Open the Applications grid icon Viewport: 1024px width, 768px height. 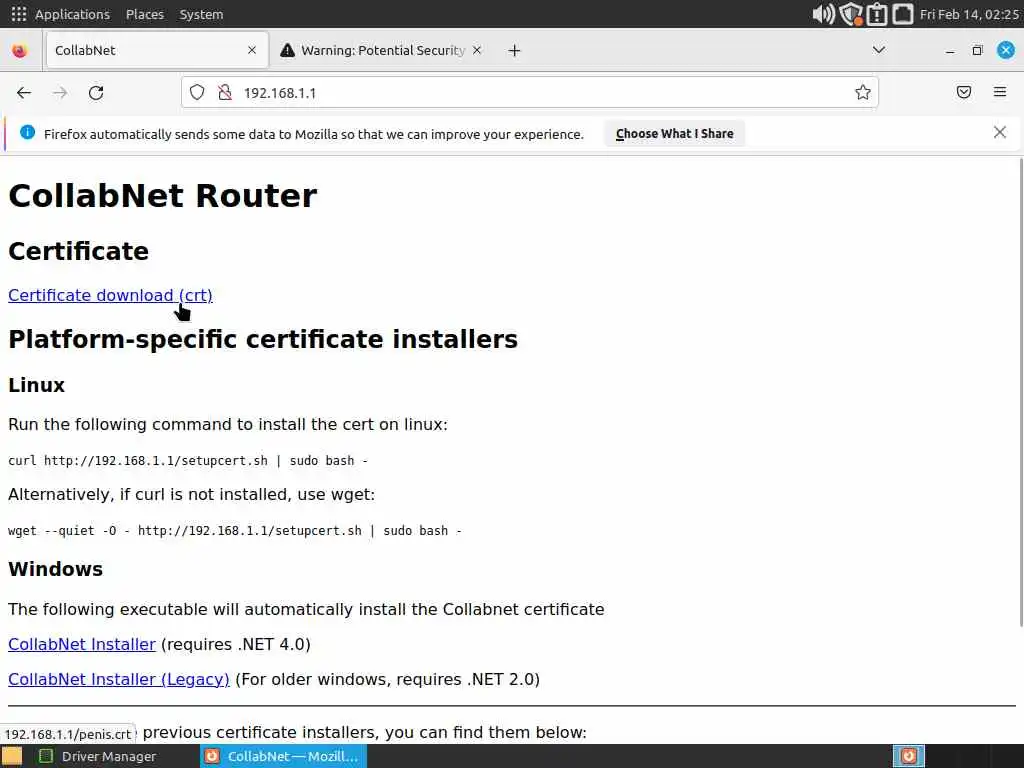19,14
